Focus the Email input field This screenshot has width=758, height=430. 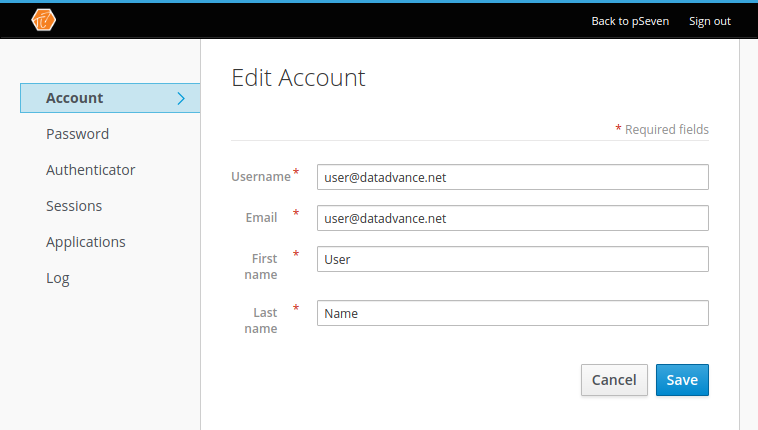[512, 218]
